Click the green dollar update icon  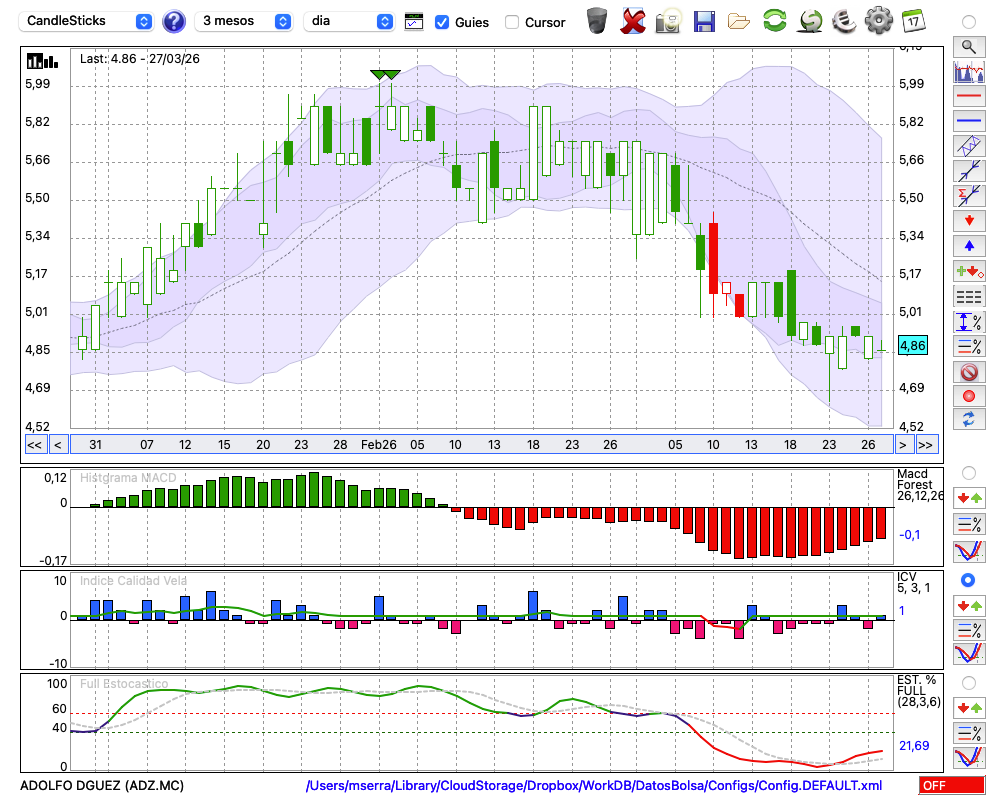click(x=810, y=21)
